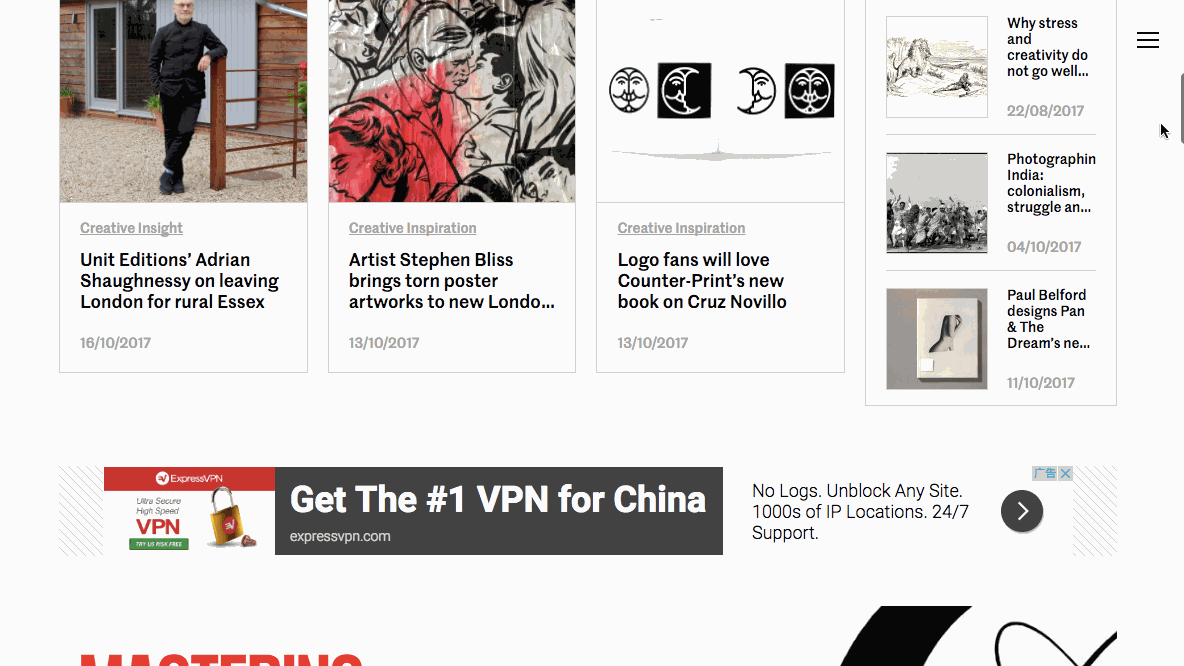This screenshot has width=1184, height=666.
Task: Open the hamburger menu icon
Action: (1147, 40)
